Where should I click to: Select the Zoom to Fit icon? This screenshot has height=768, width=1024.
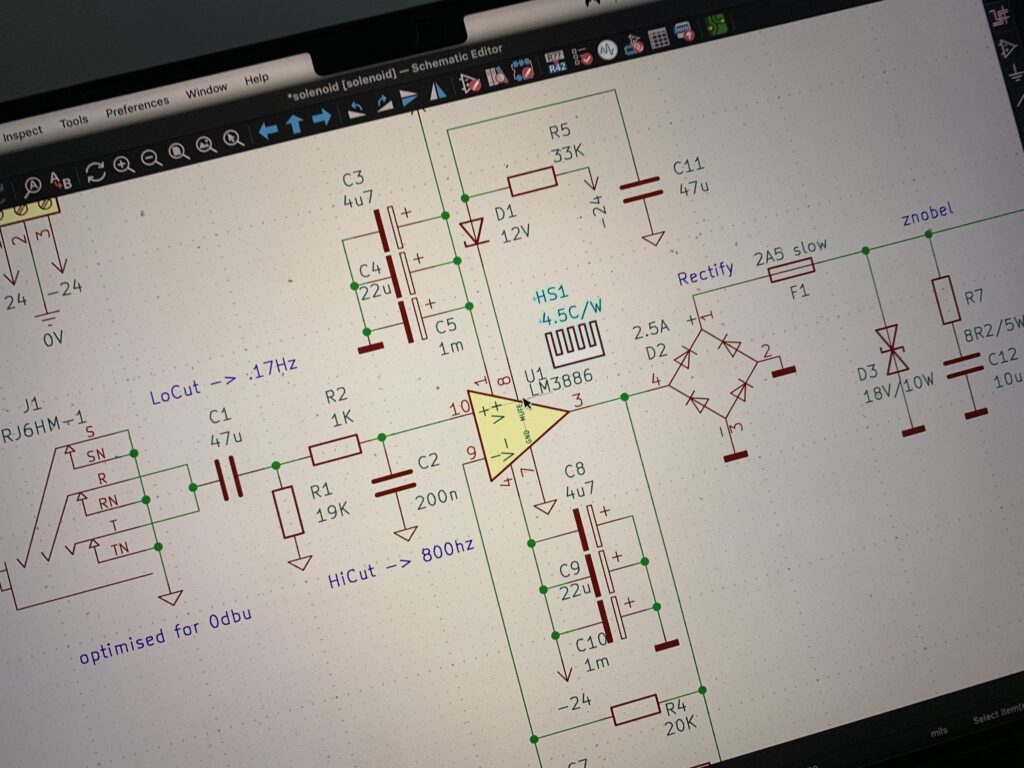(178, 152)
